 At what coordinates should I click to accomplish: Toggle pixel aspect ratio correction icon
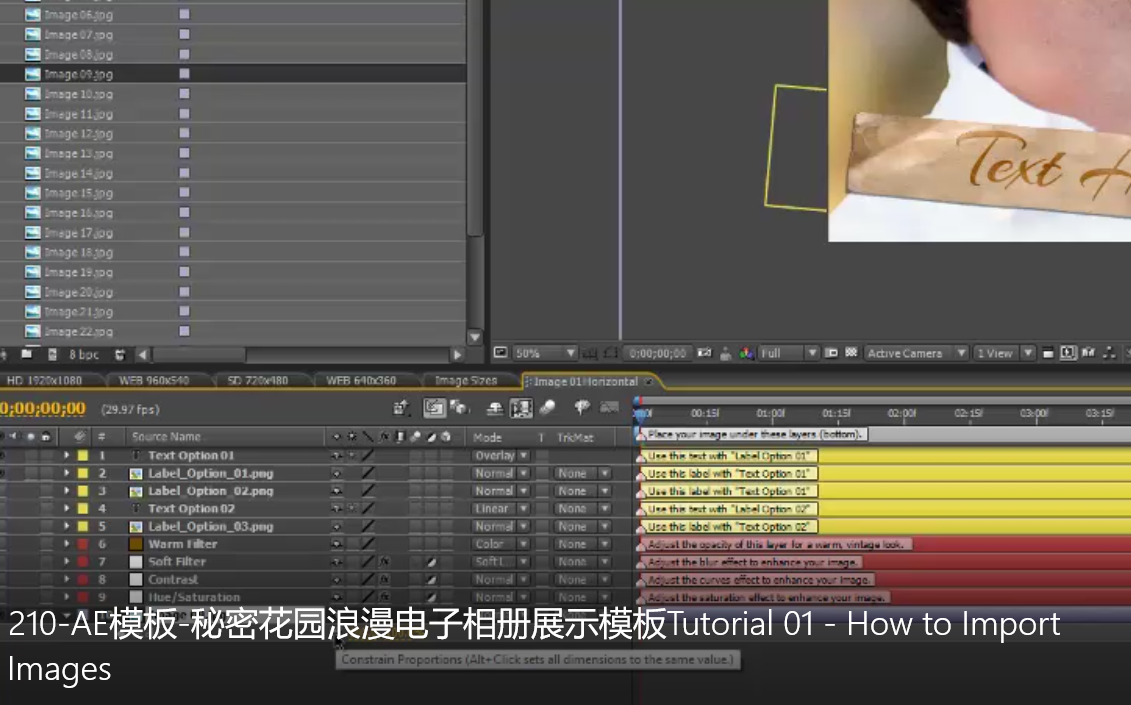click(1048, 353)
